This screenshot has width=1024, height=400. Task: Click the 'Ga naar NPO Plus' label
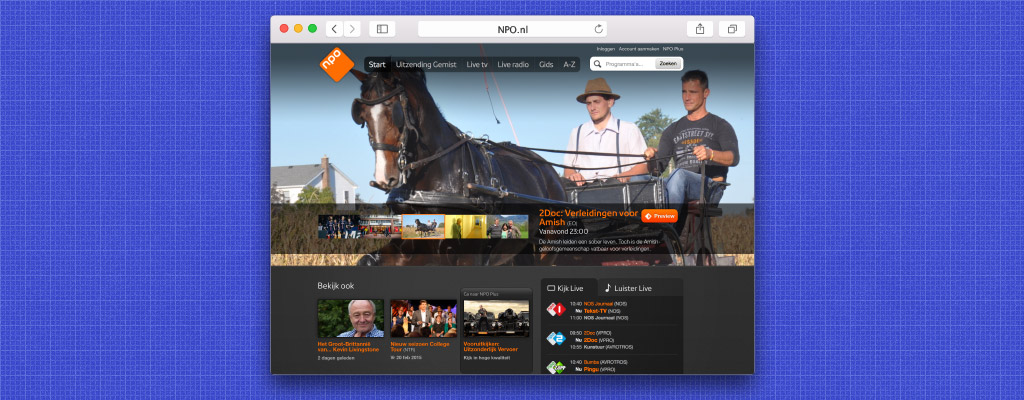[481, 294]
